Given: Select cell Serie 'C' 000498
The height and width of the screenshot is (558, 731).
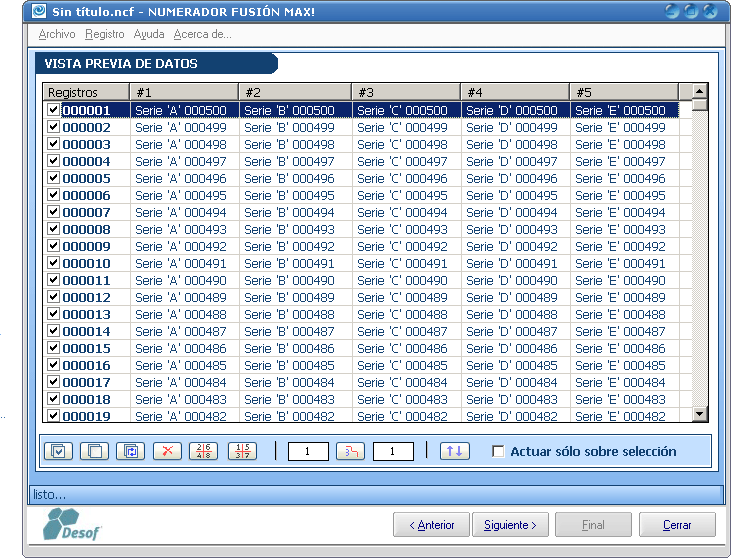Looking at the screenshot, I should (406, 145).
